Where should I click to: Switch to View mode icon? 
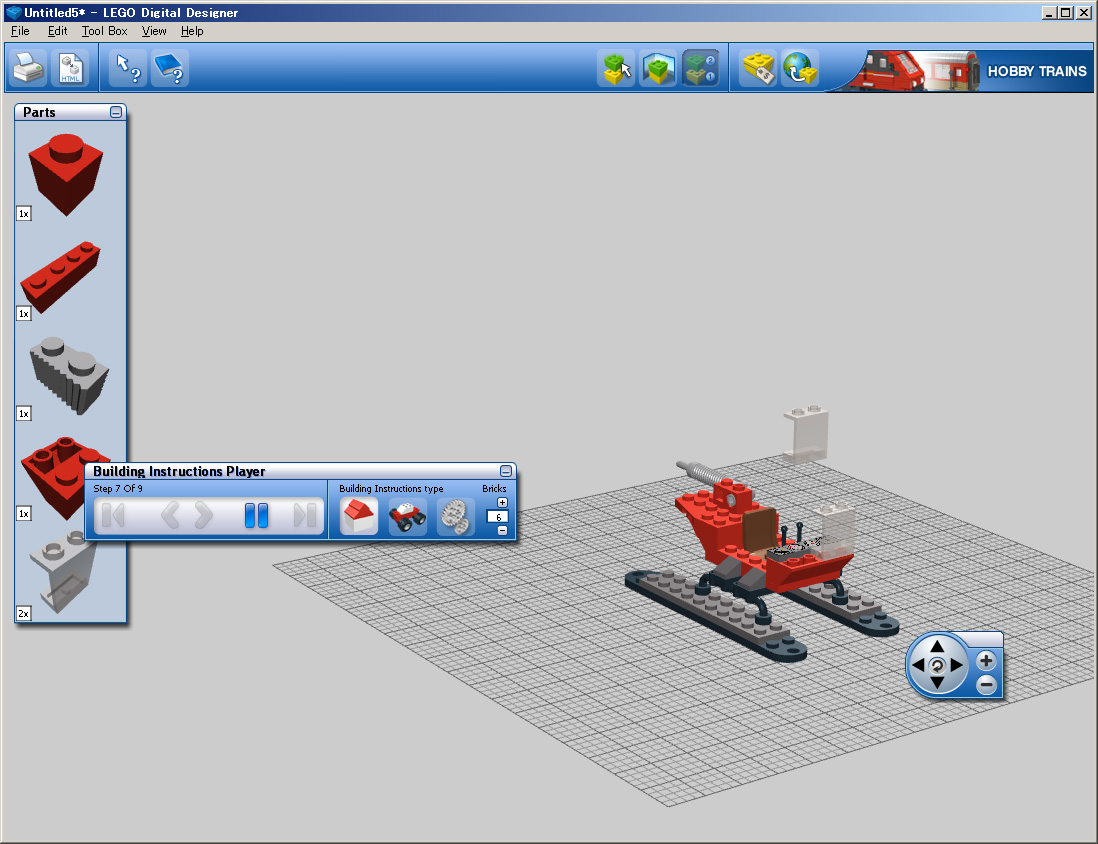pyautogui.click(x=658, y=69)
